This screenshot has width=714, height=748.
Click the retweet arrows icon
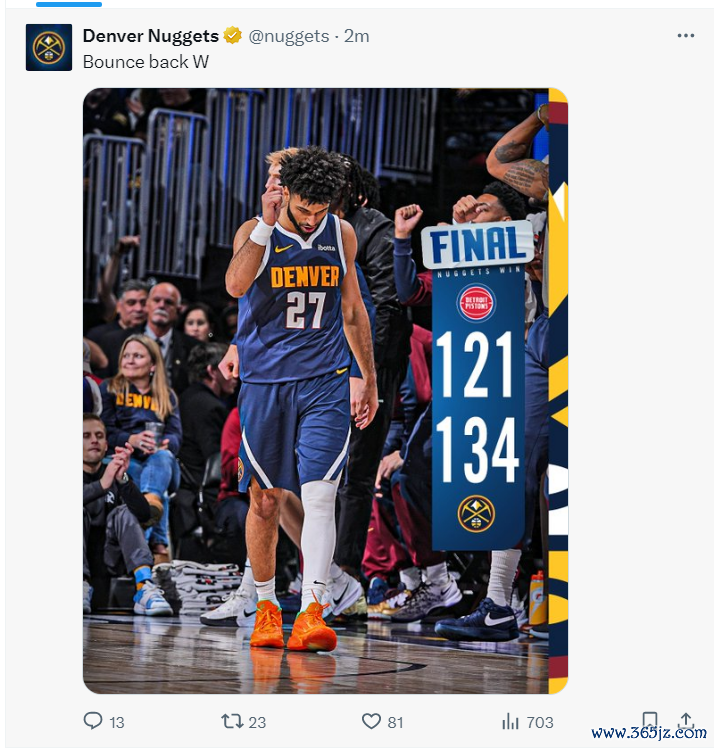232,721
